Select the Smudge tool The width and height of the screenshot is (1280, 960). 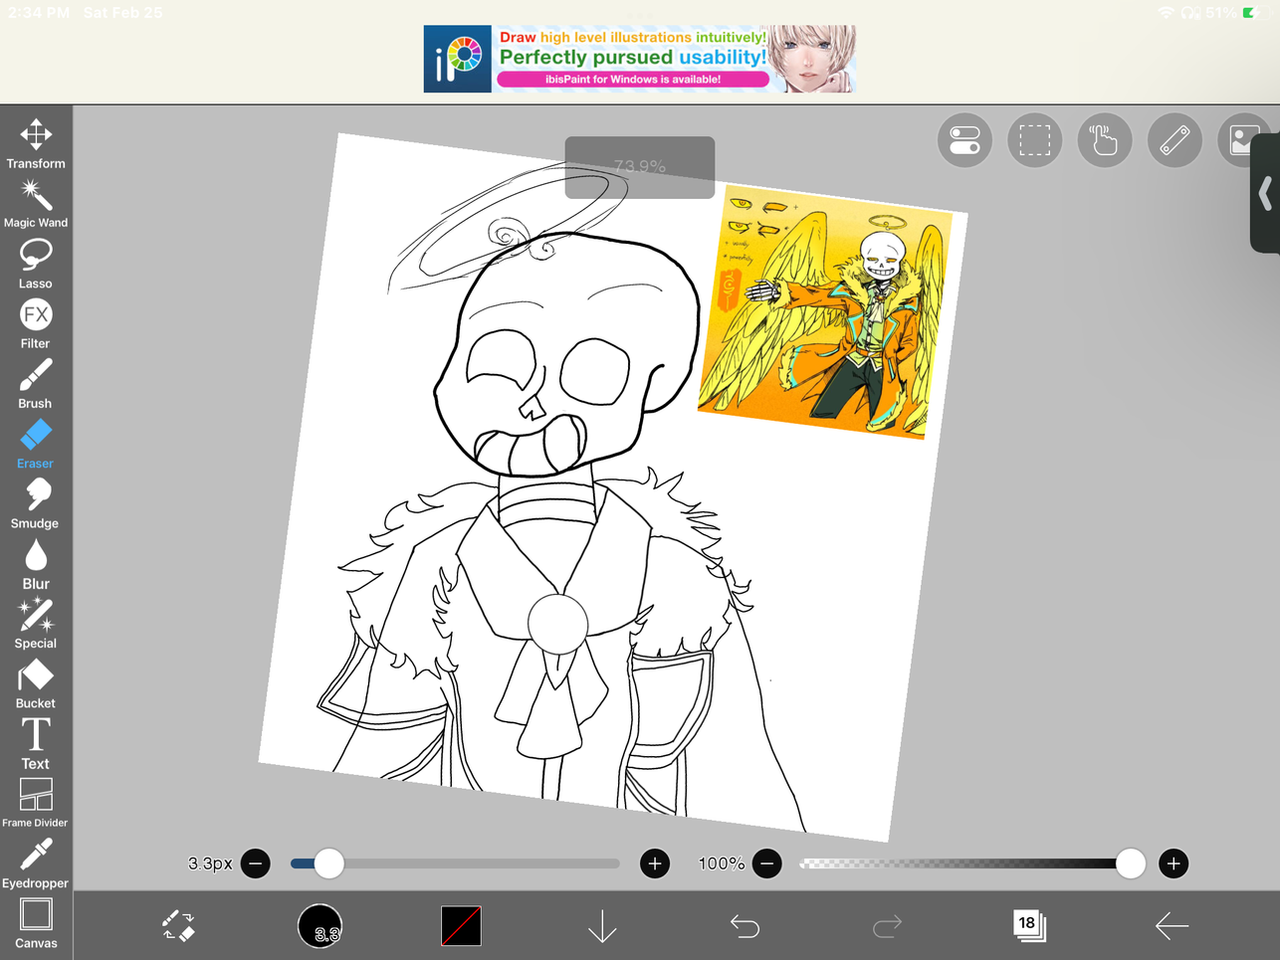36,504
